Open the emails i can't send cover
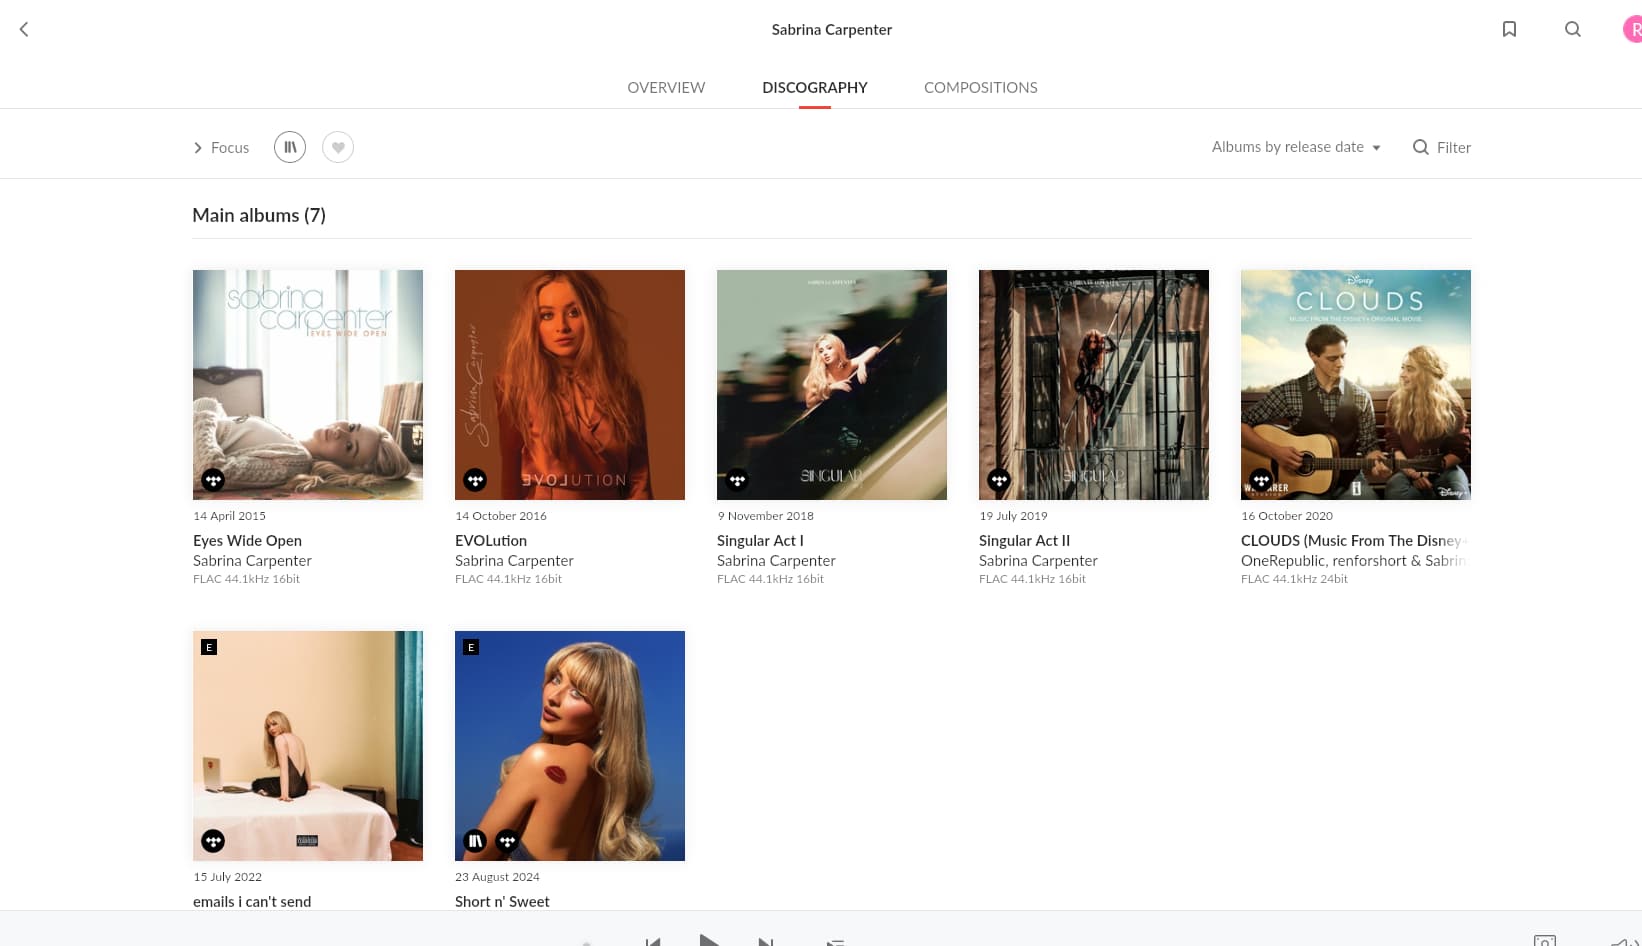Image resolution: width=1642 pixels, height=946 pixels. coord(308,745)
